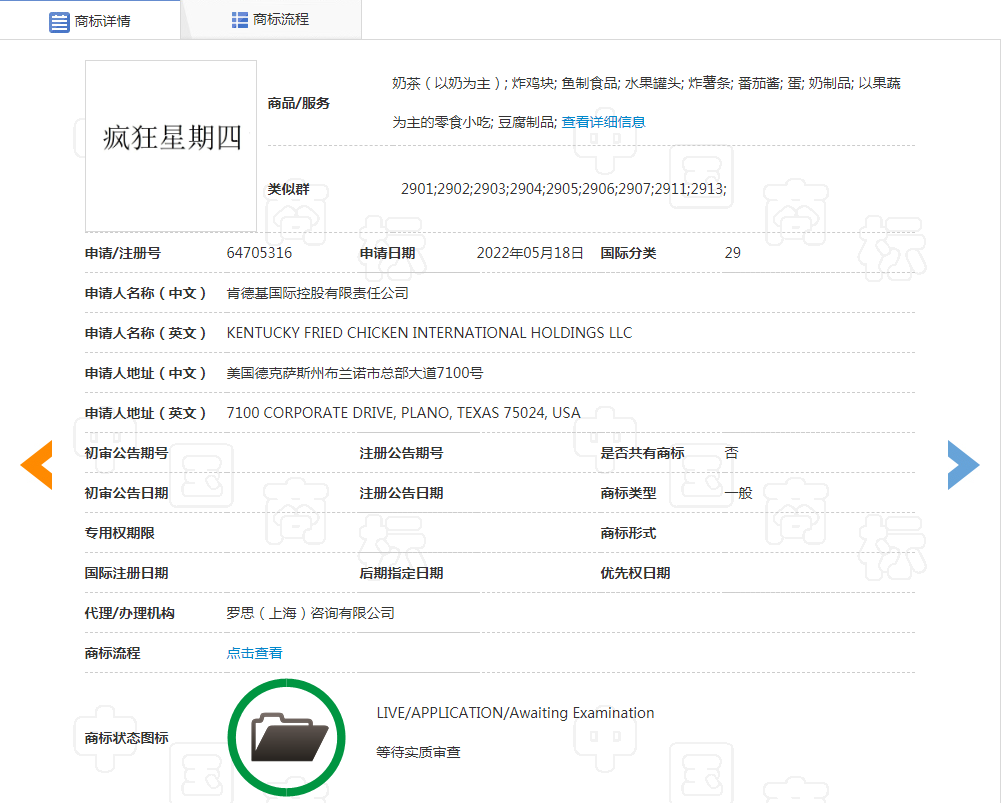1002x803 pixels.
Task: Click the 专用权期限 label
Action: click(119, 533)
